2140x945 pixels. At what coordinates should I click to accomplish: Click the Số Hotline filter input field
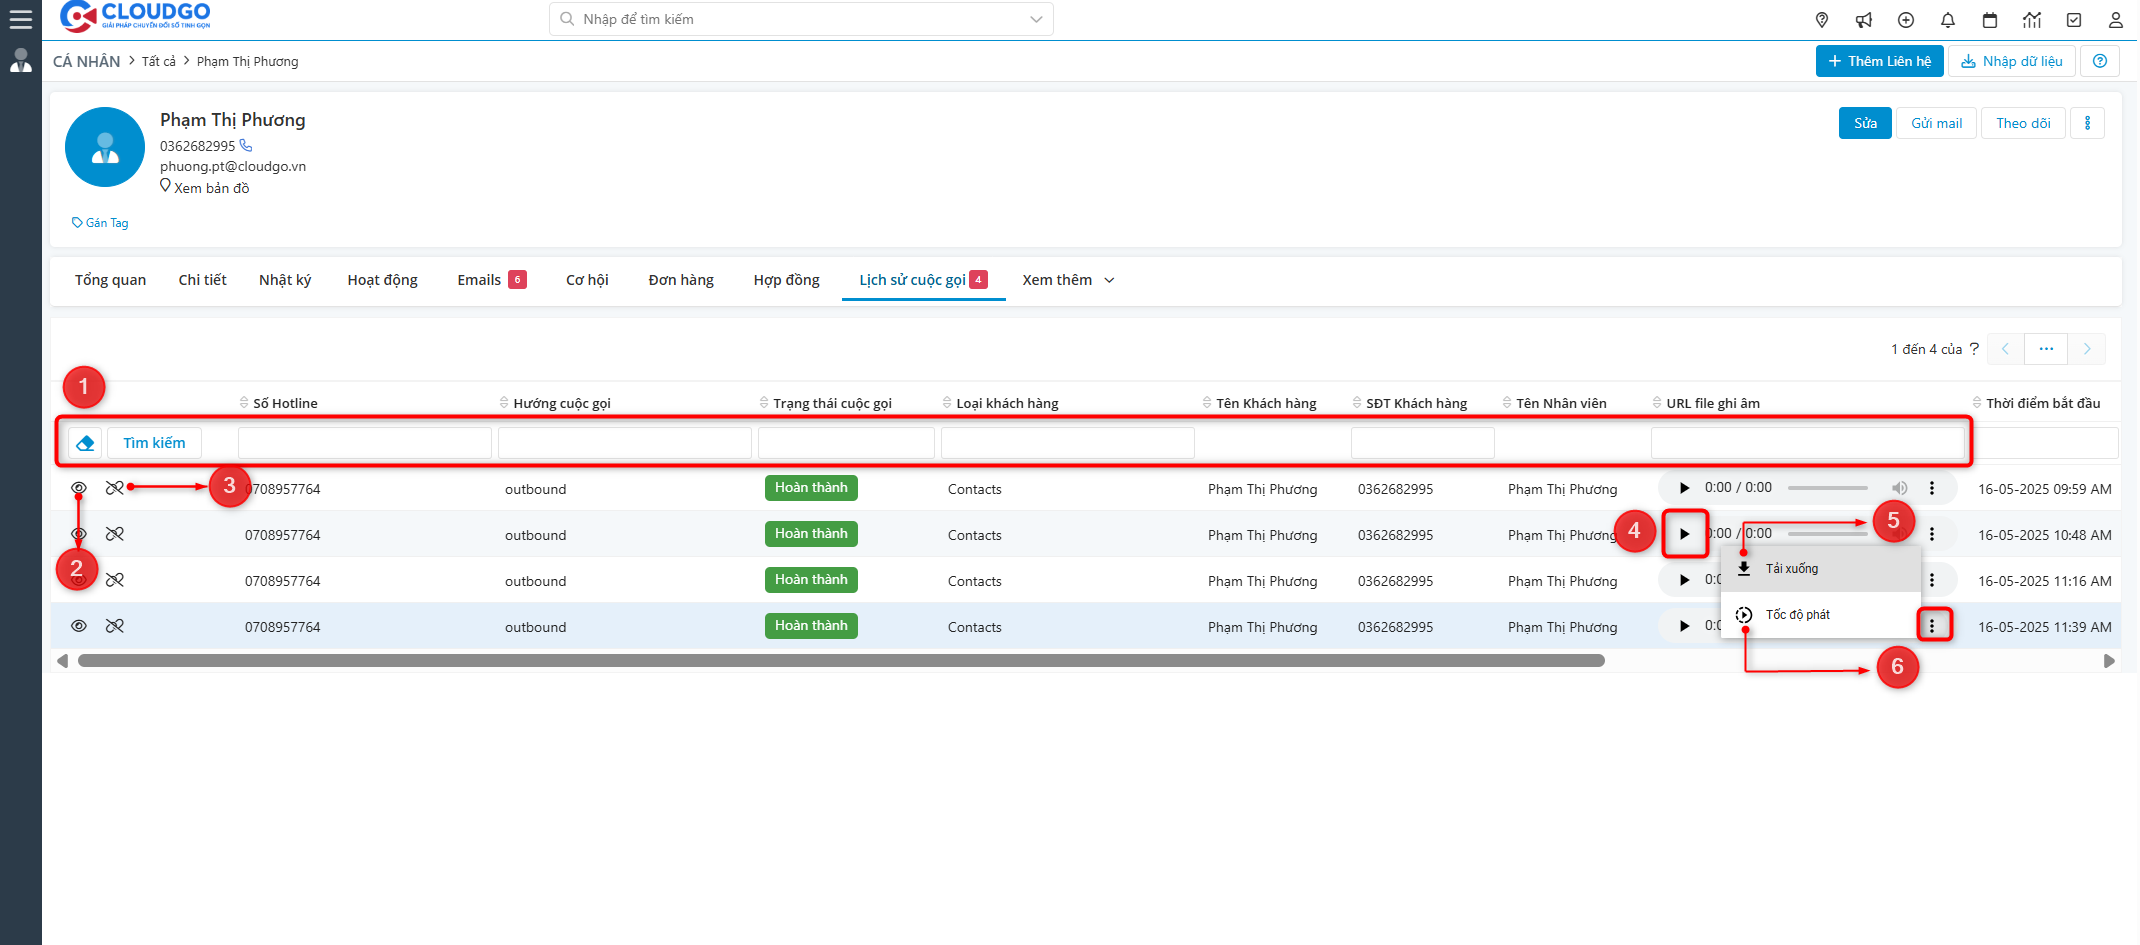pos(365,443)
